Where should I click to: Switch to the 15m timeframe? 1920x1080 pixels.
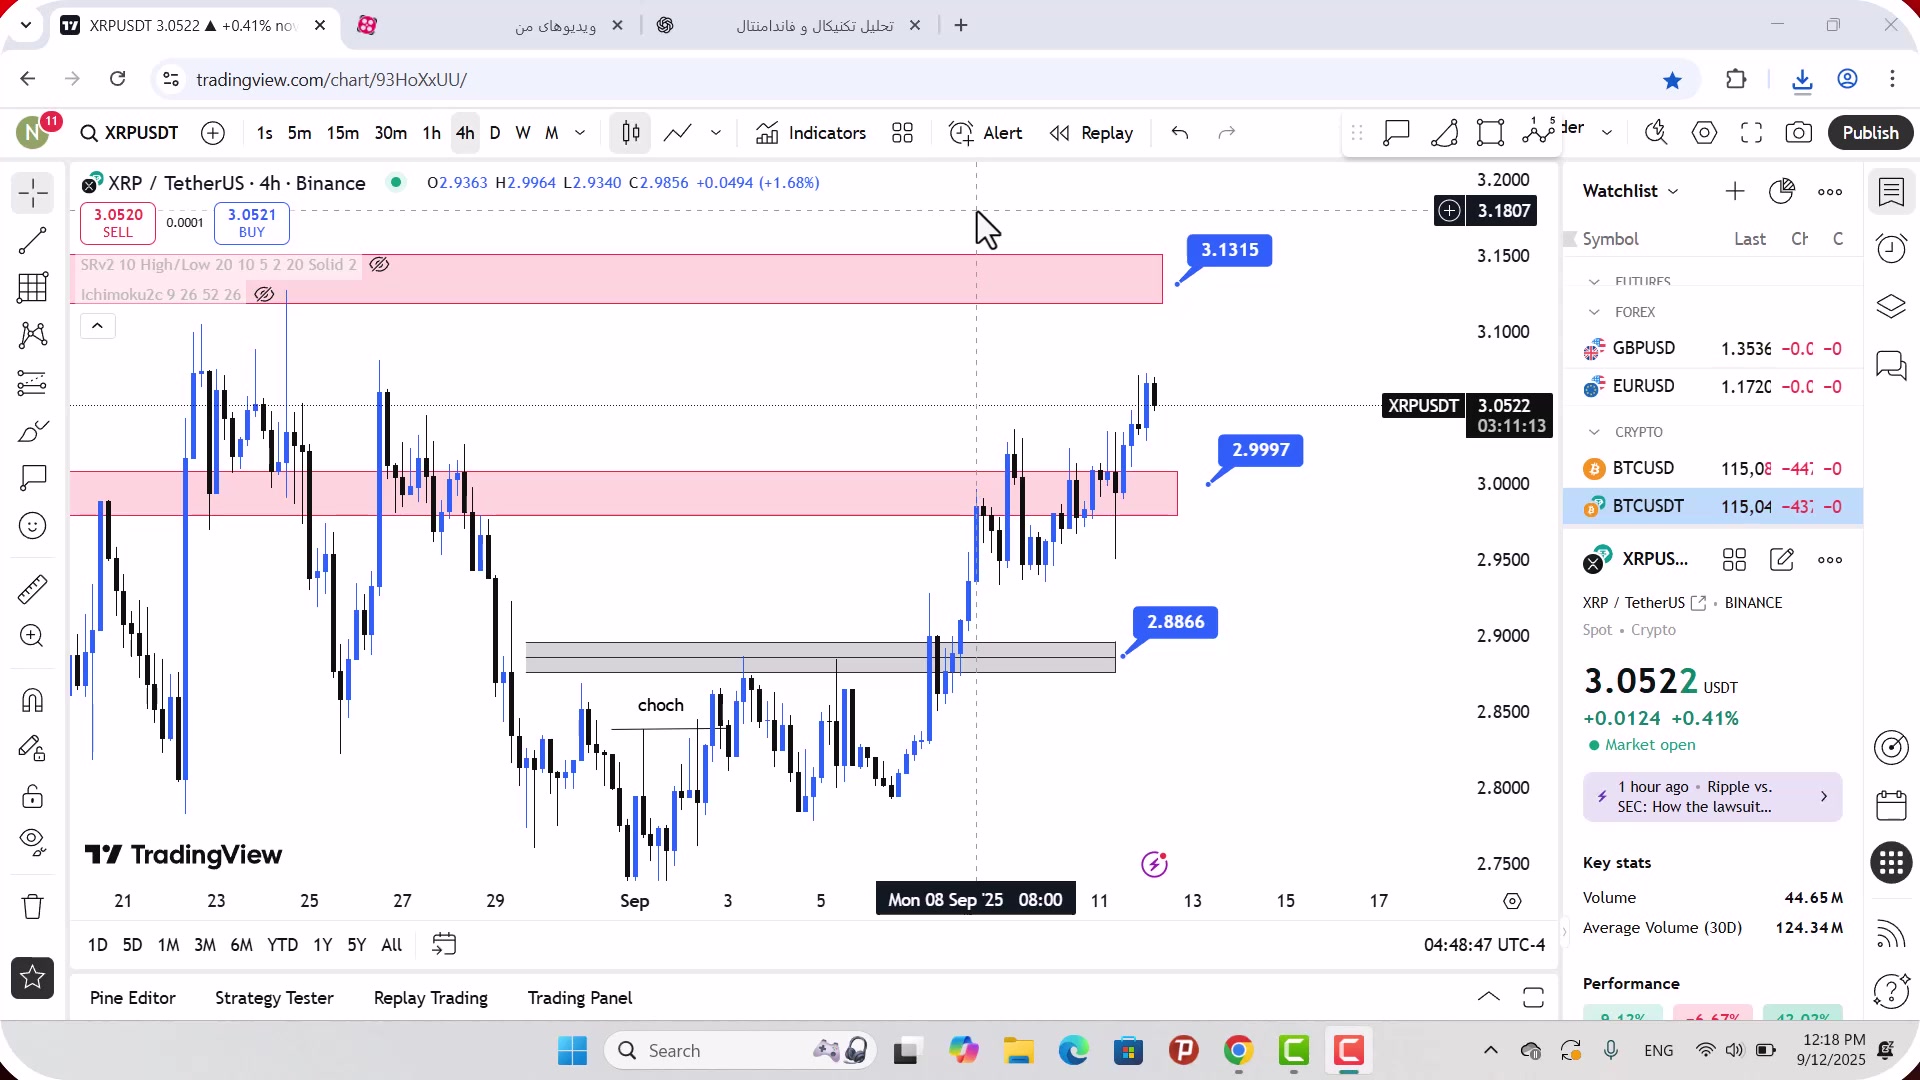click(x=342, y=133)
